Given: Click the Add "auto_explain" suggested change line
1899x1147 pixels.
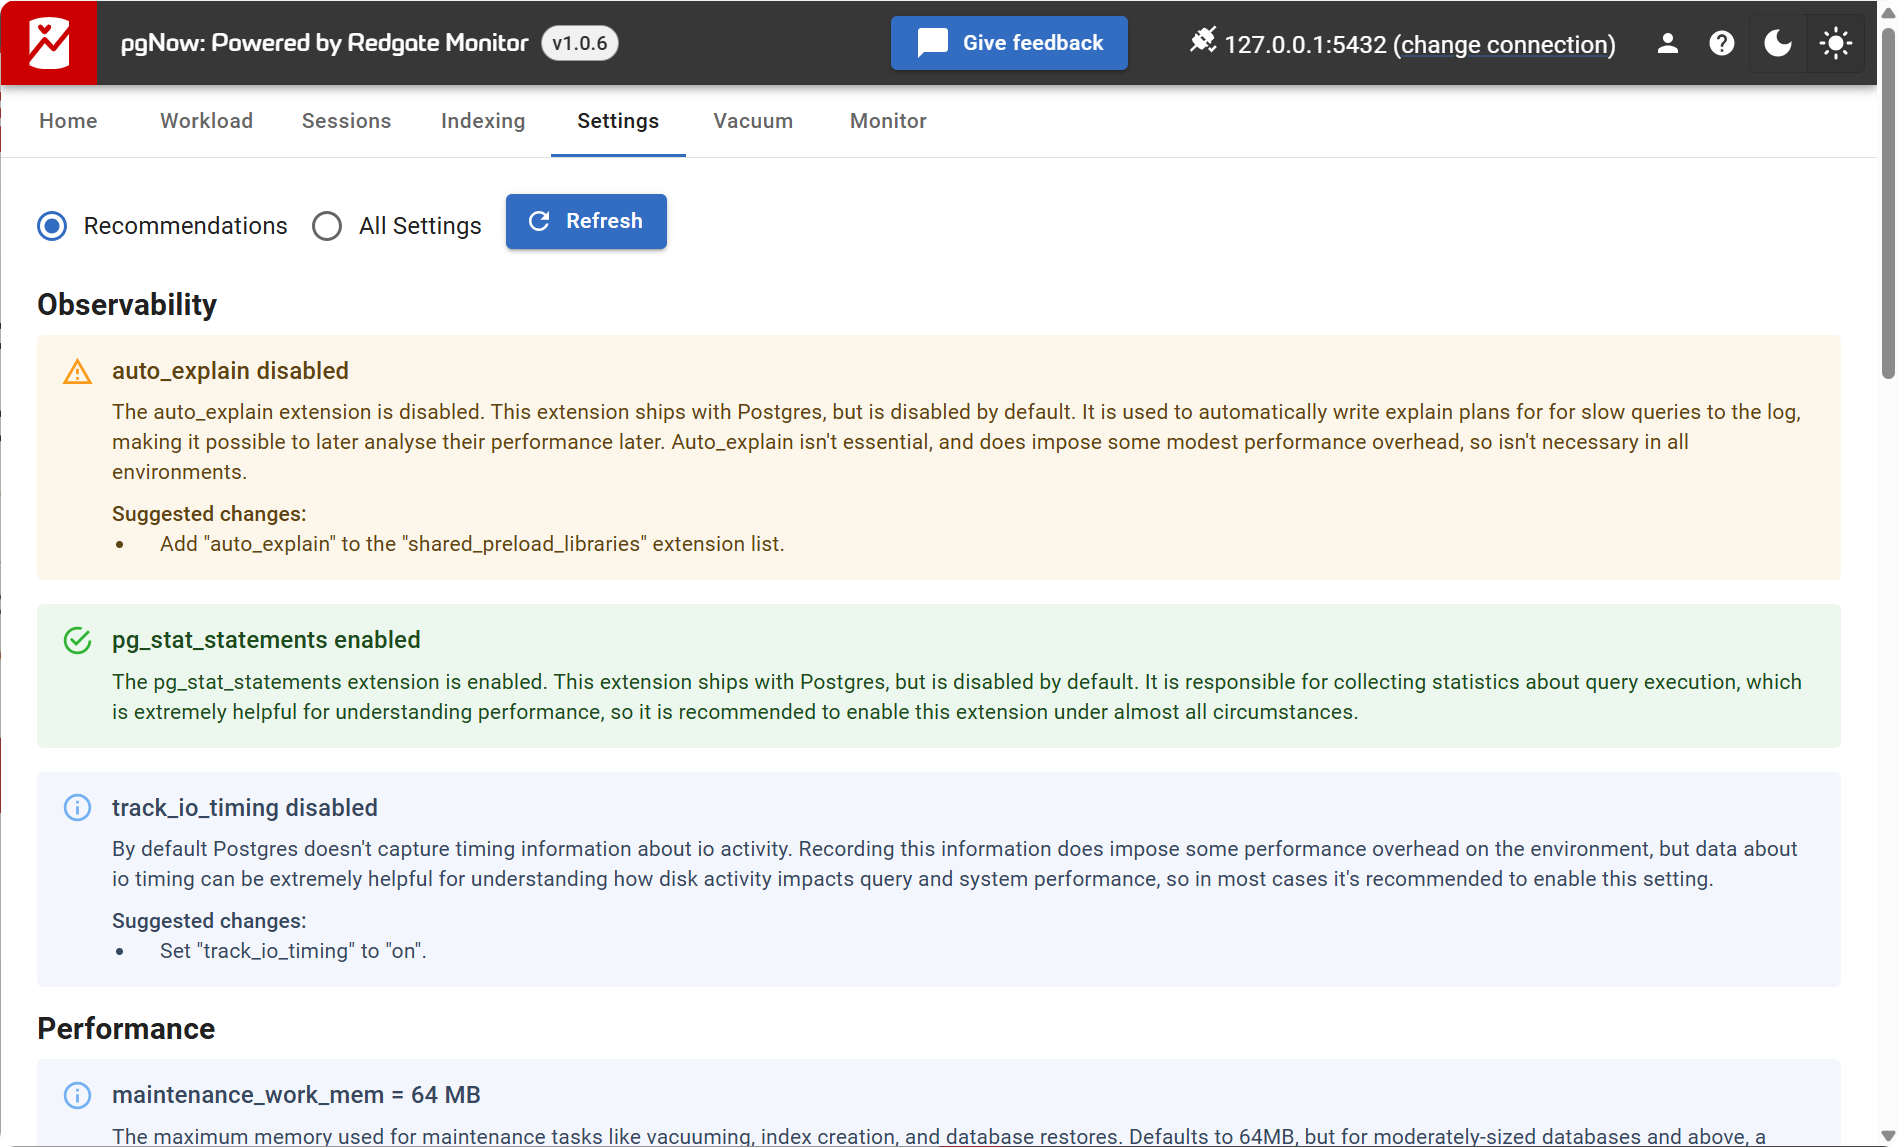Looking at the screenshot, I should [x=472, y=544].
